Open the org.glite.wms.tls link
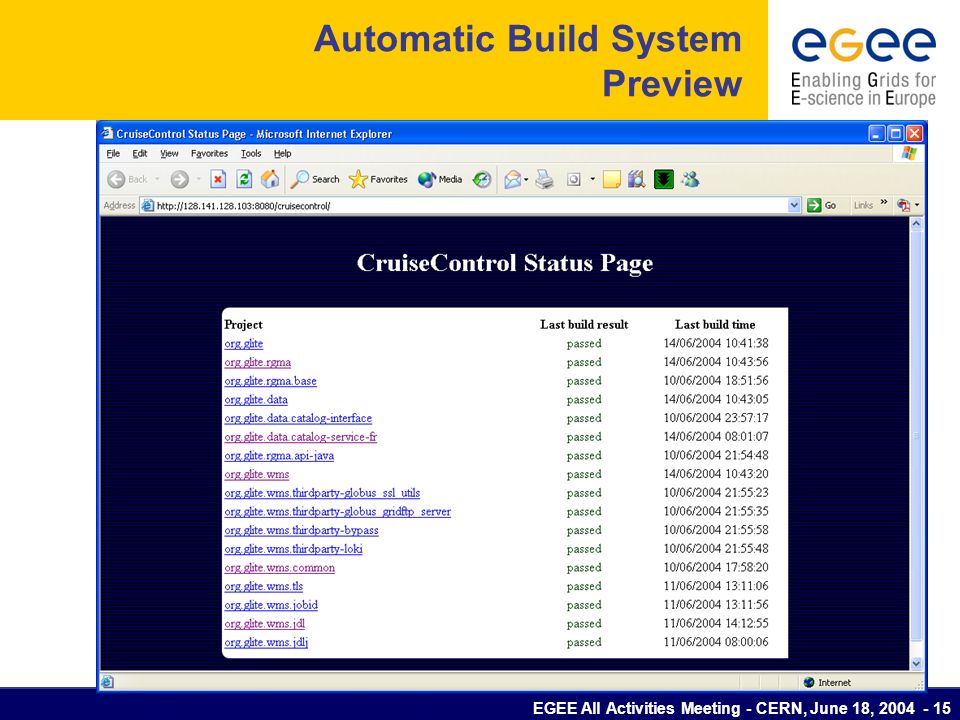This screenshot has height=720, width=960. [264, 587]
